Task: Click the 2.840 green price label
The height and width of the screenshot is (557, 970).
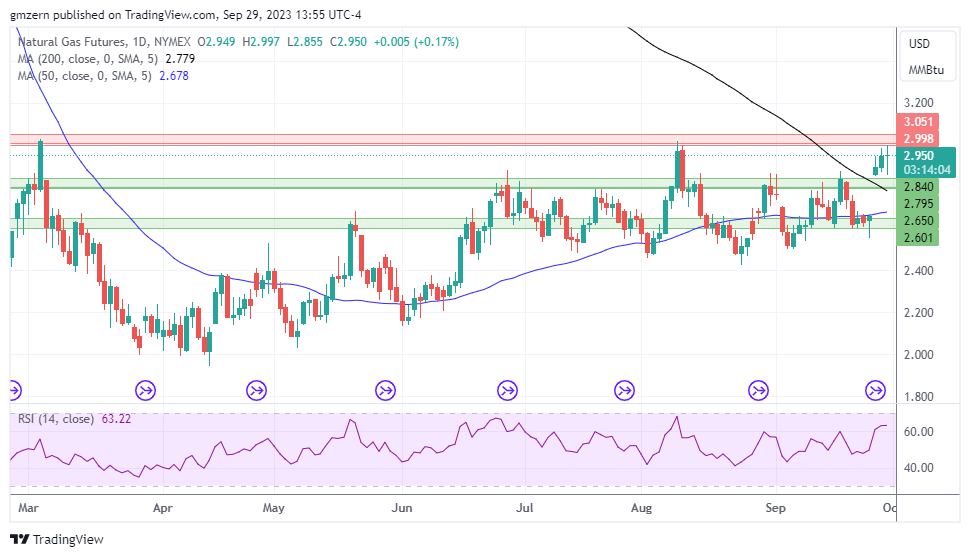Action: click(x=918, y=187)
